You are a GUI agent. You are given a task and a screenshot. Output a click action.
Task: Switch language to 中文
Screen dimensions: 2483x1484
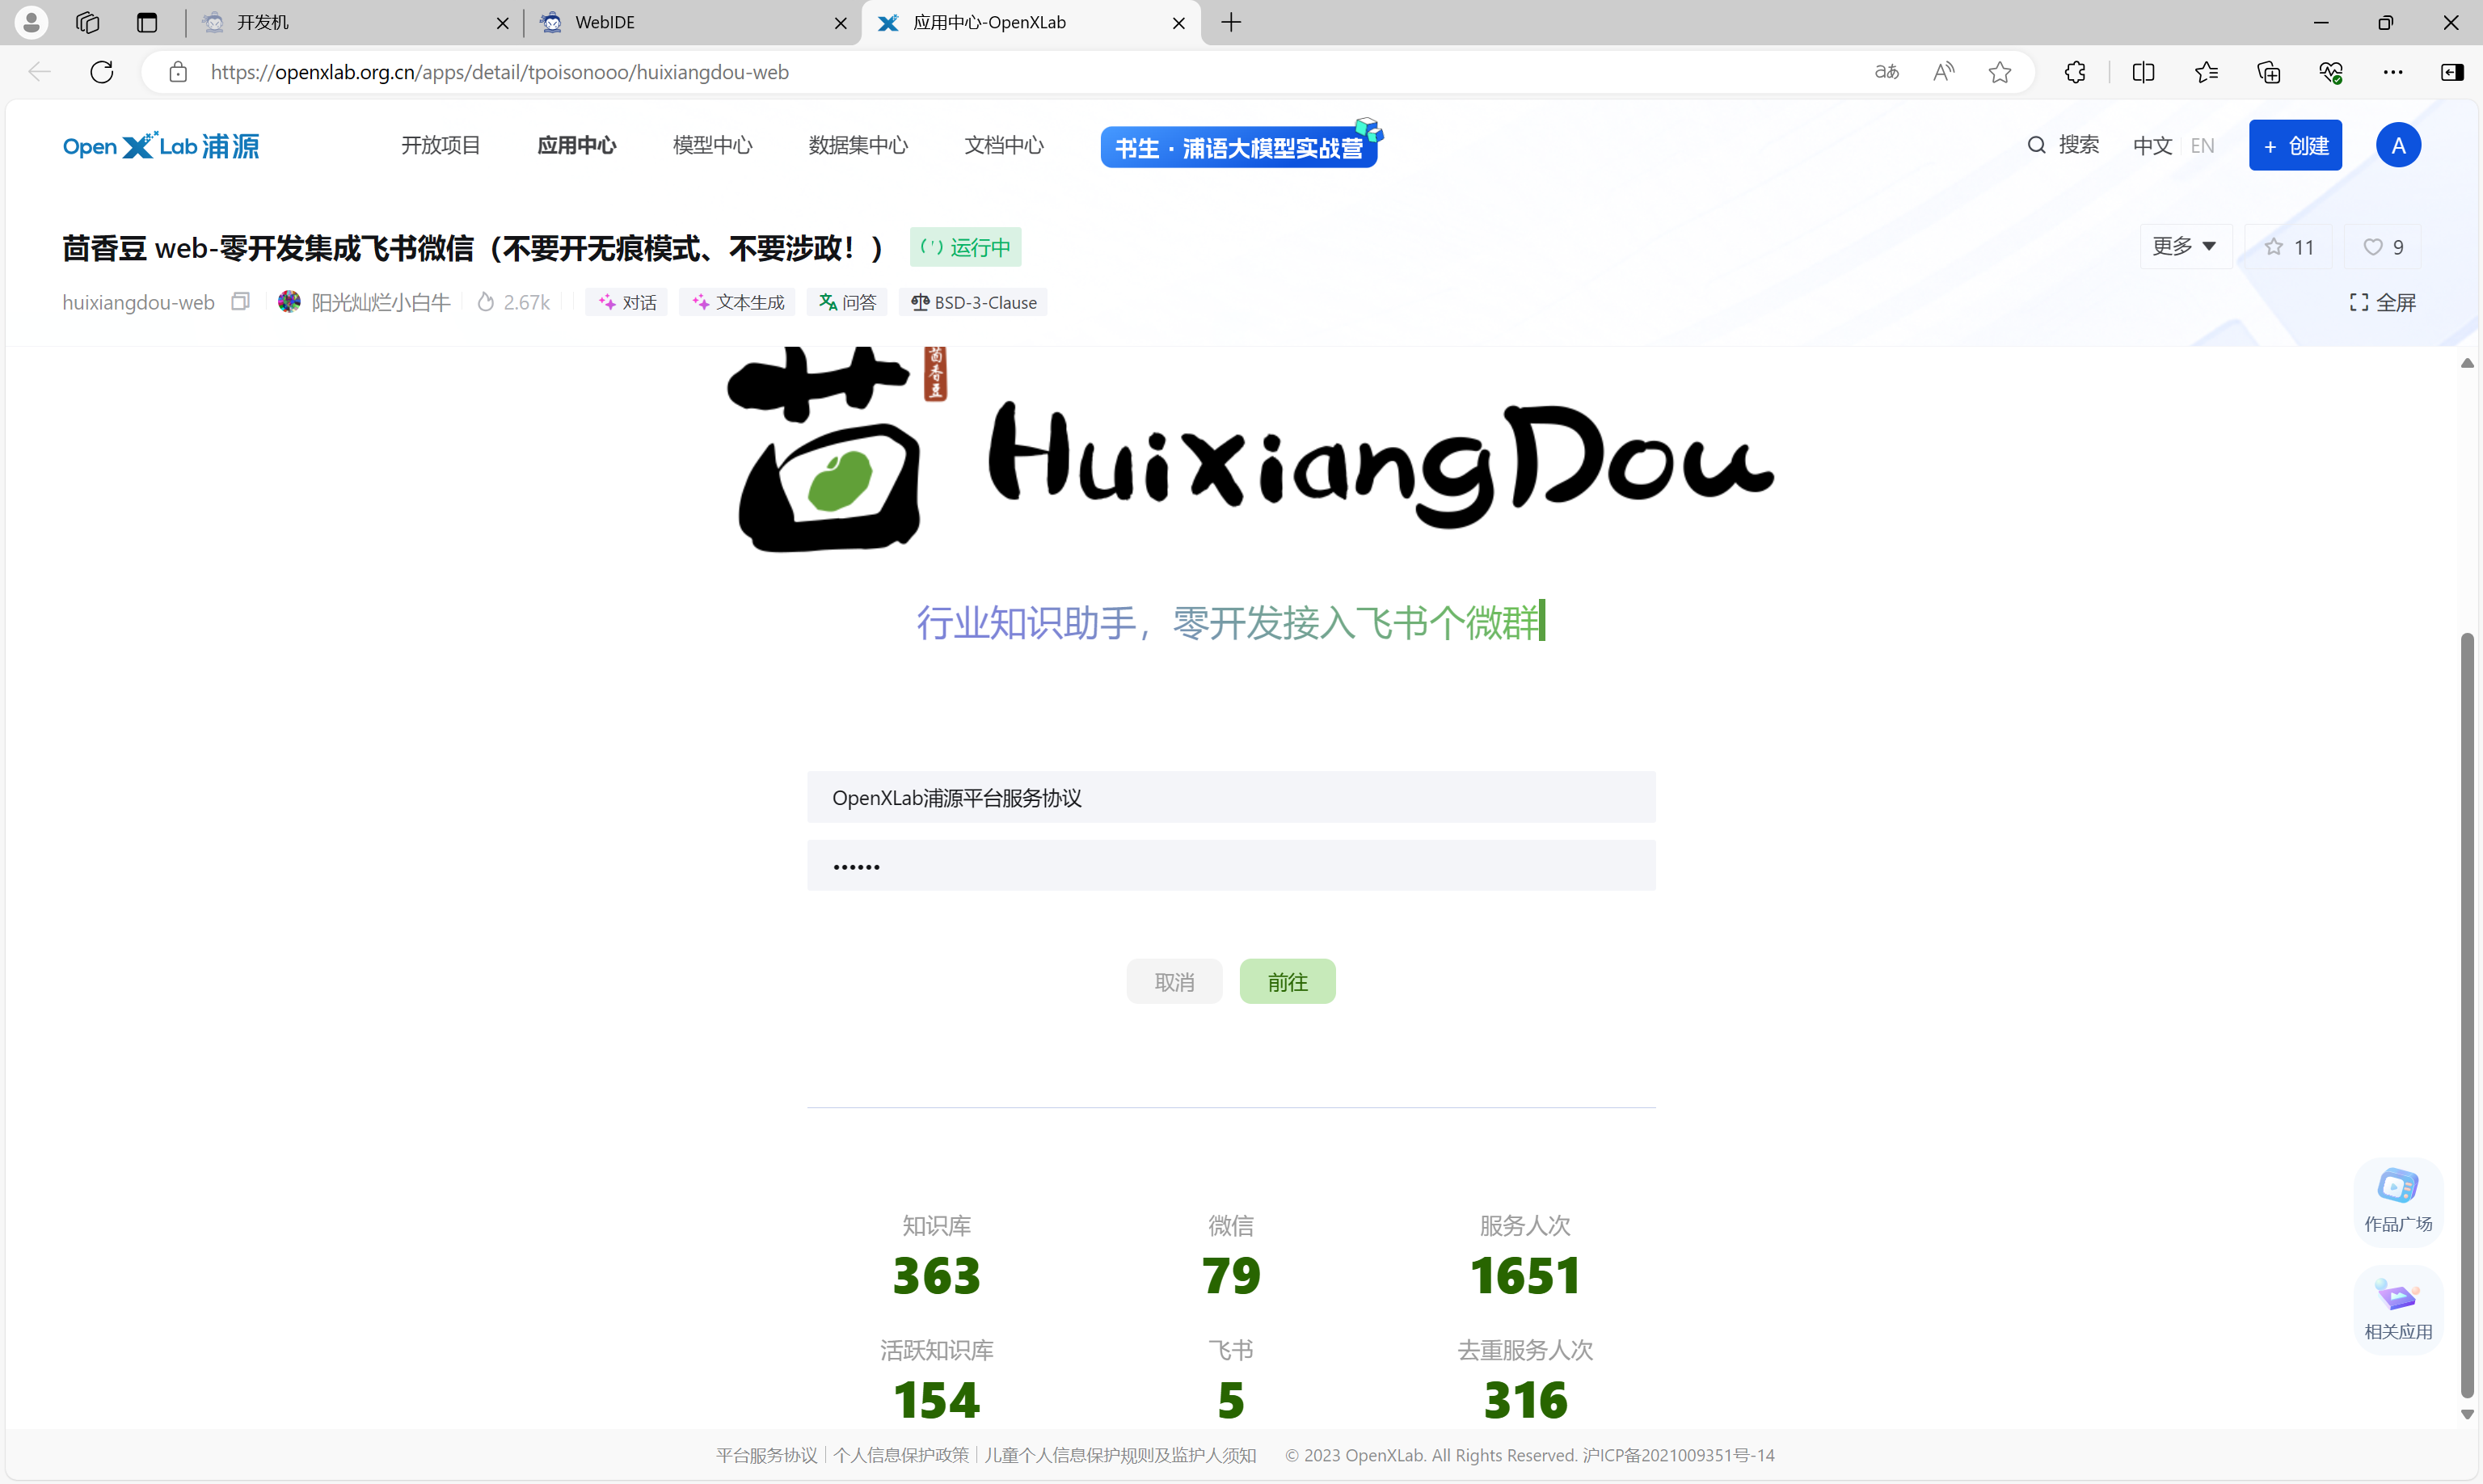(x=2152, y=146)
